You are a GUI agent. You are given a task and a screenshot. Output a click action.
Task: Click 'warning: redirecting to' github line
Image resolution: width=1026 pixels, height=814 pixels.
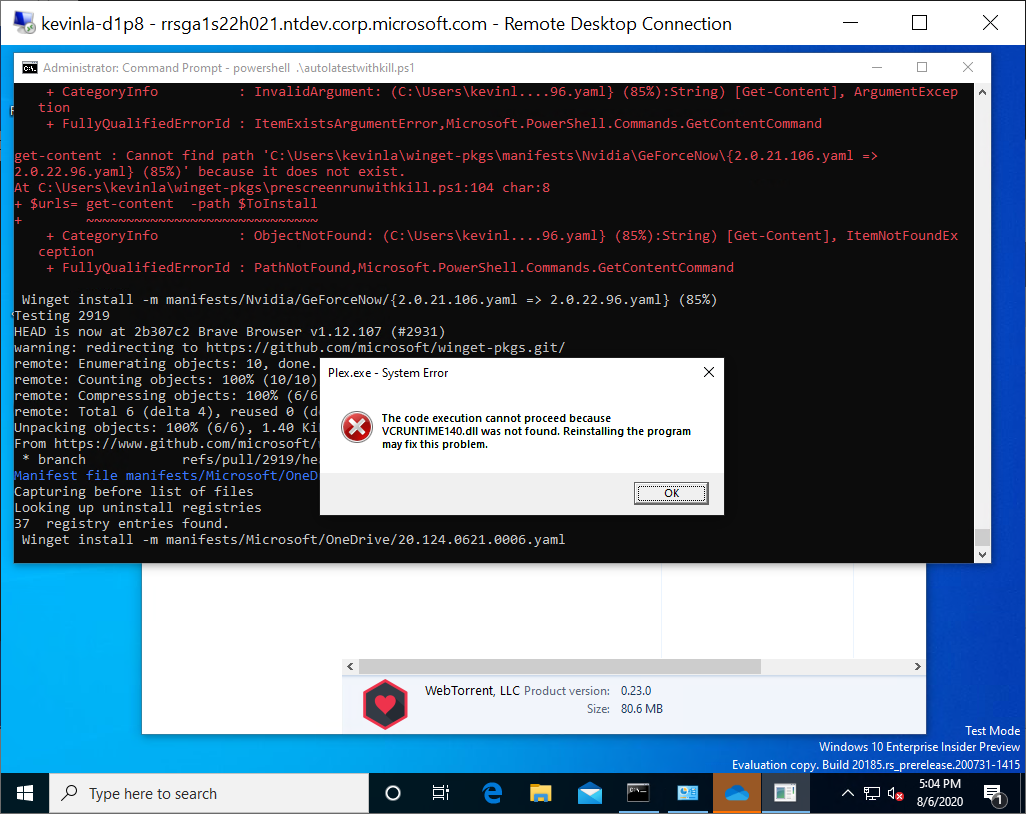[x=289, y=347]
